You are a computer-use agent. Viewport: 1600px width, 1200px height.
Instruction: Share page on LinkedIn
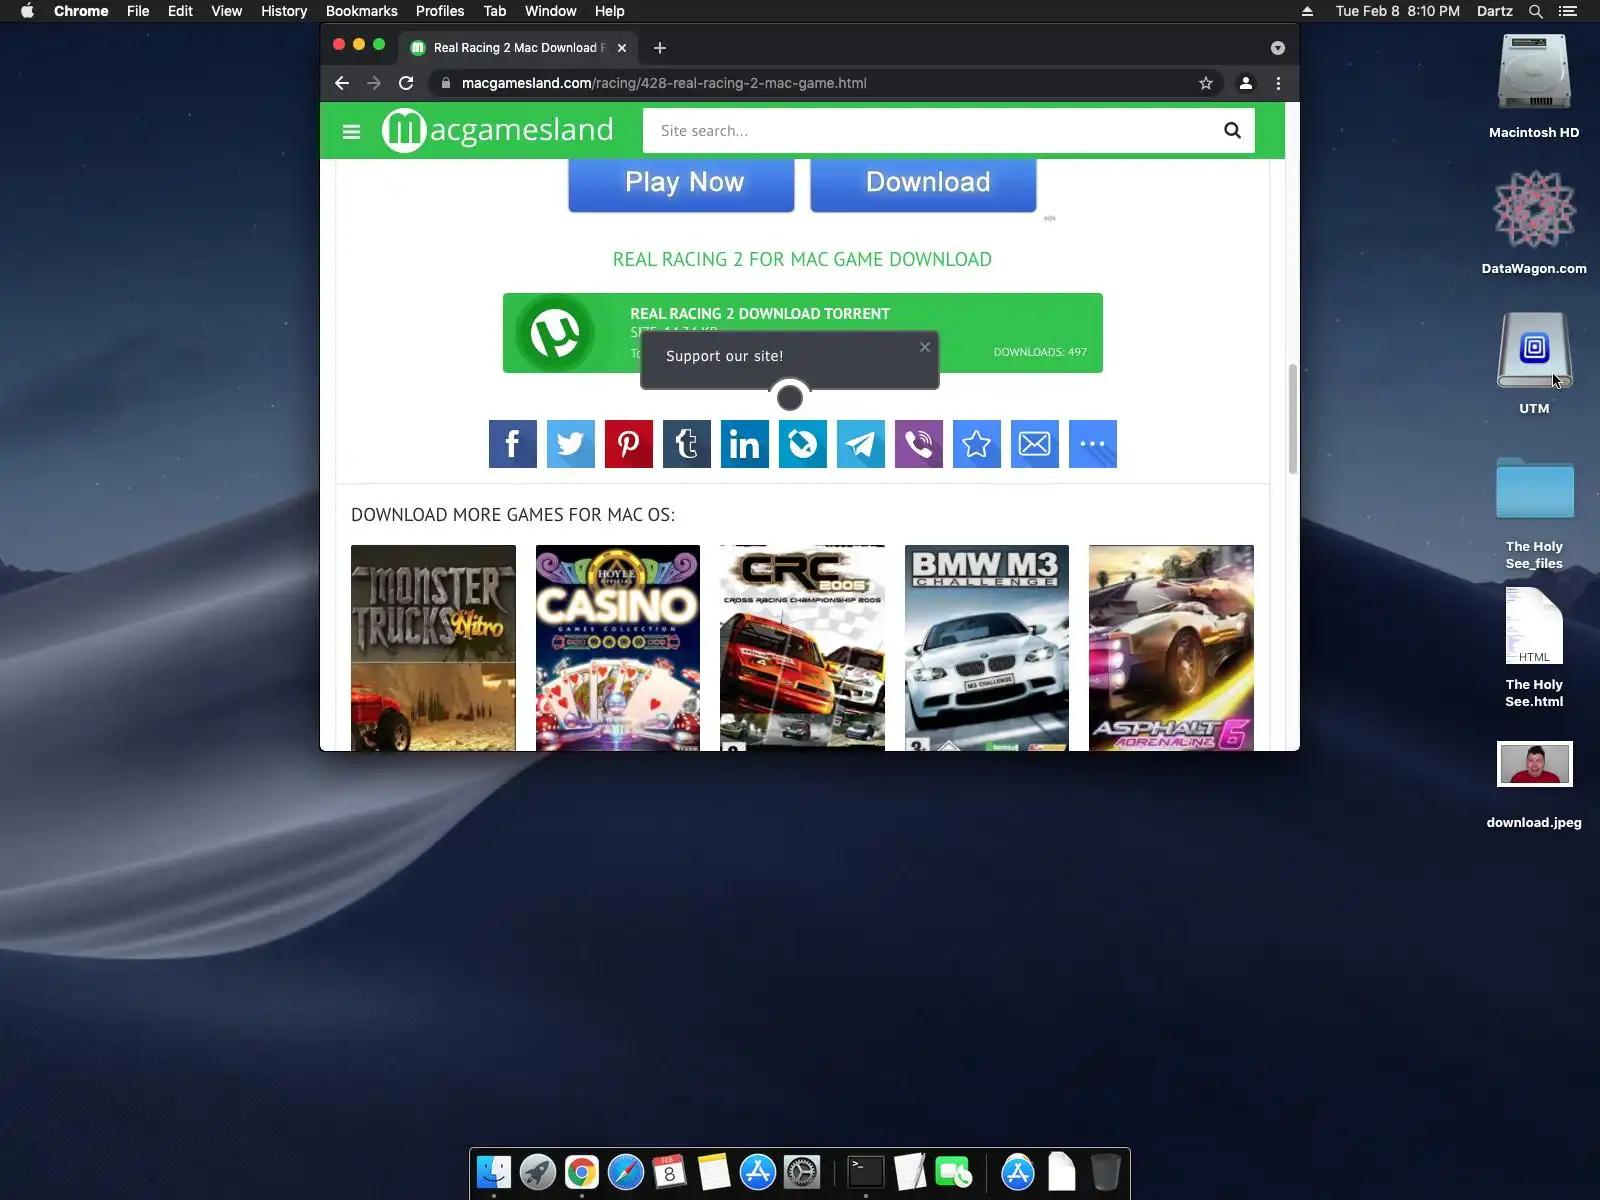pos(745,444)
